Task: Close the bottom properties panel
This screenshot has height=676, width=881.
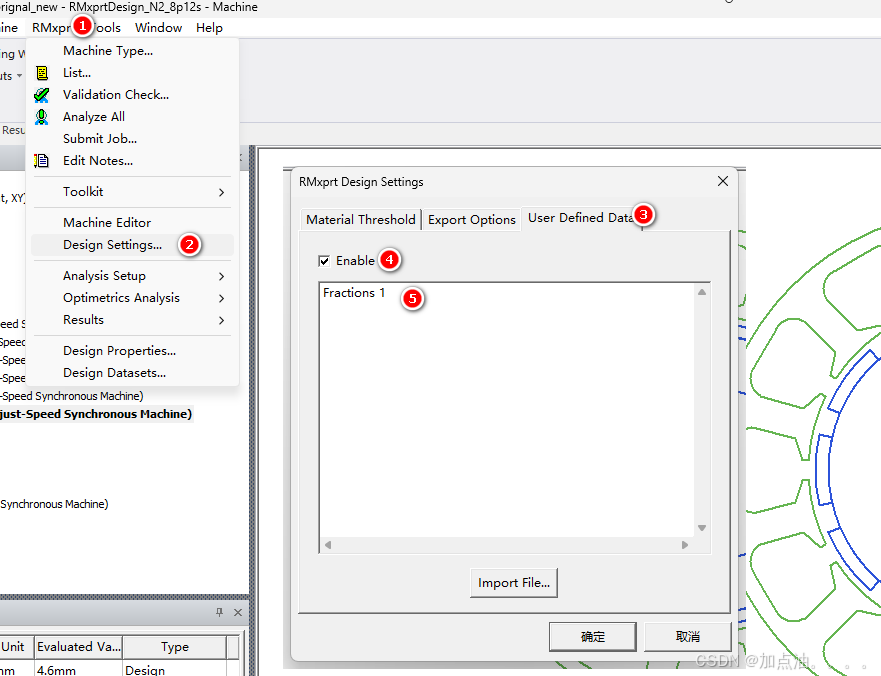Action: [238, 612]
